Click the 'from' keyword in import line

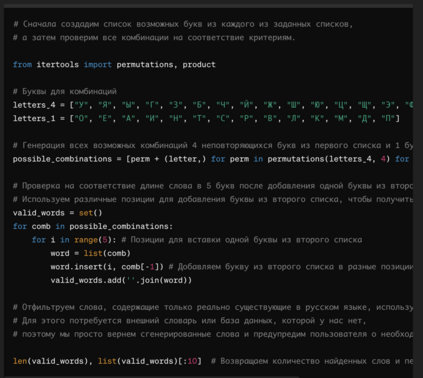click(x=22, y=65)
